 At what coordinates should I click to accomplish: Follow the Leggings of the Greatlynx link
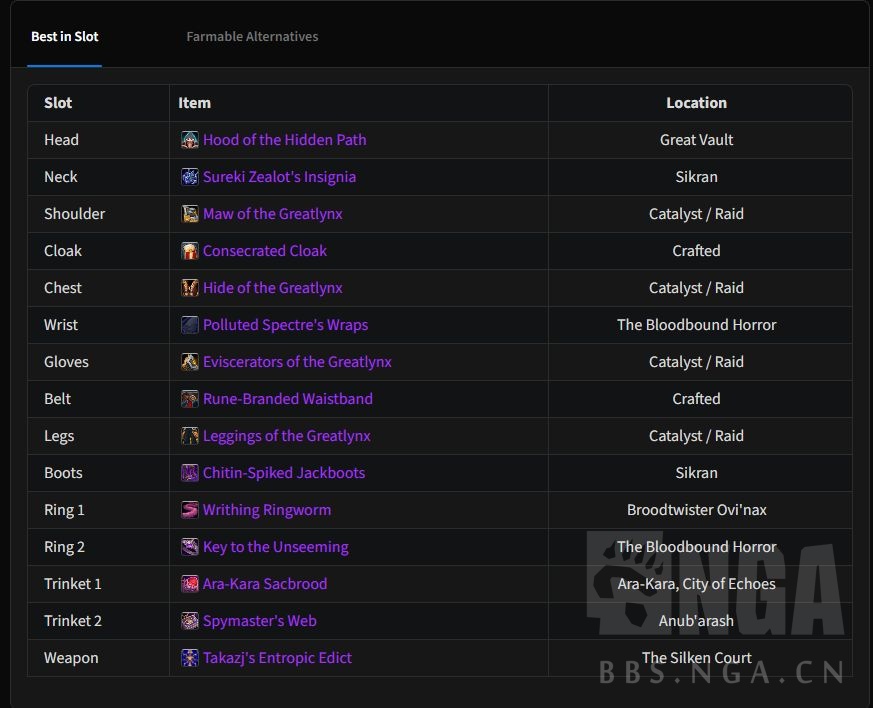click(x=286, y=436)
